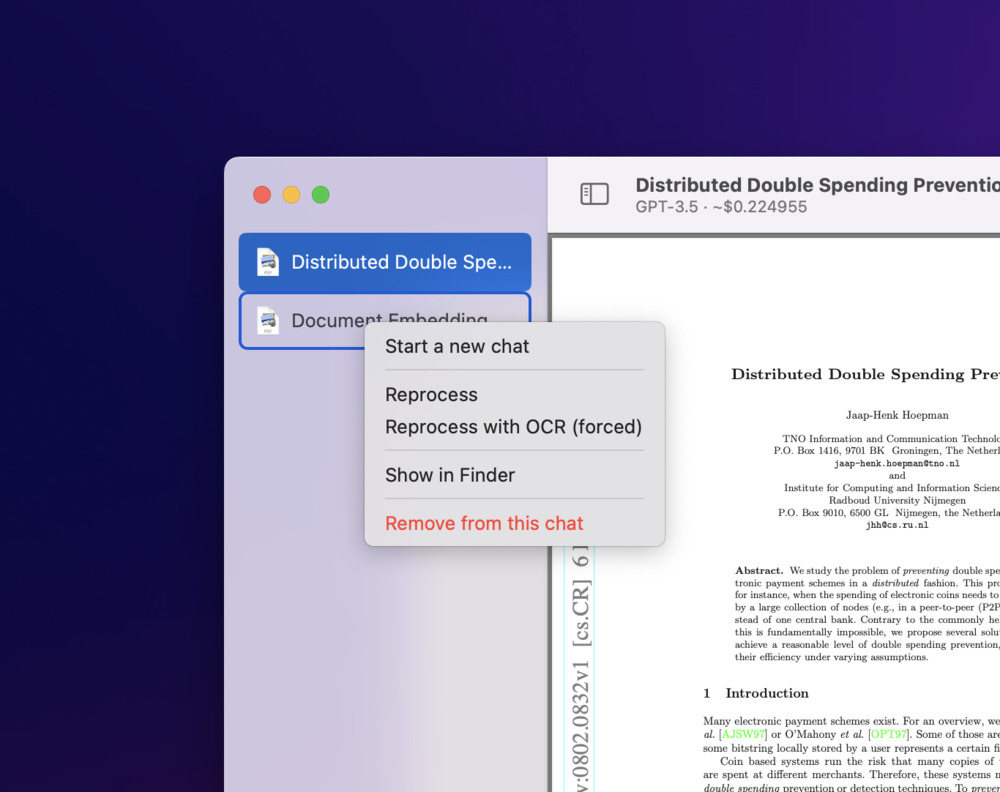Click the PDF icon beside Document Embedding

[x=266, y=319]
